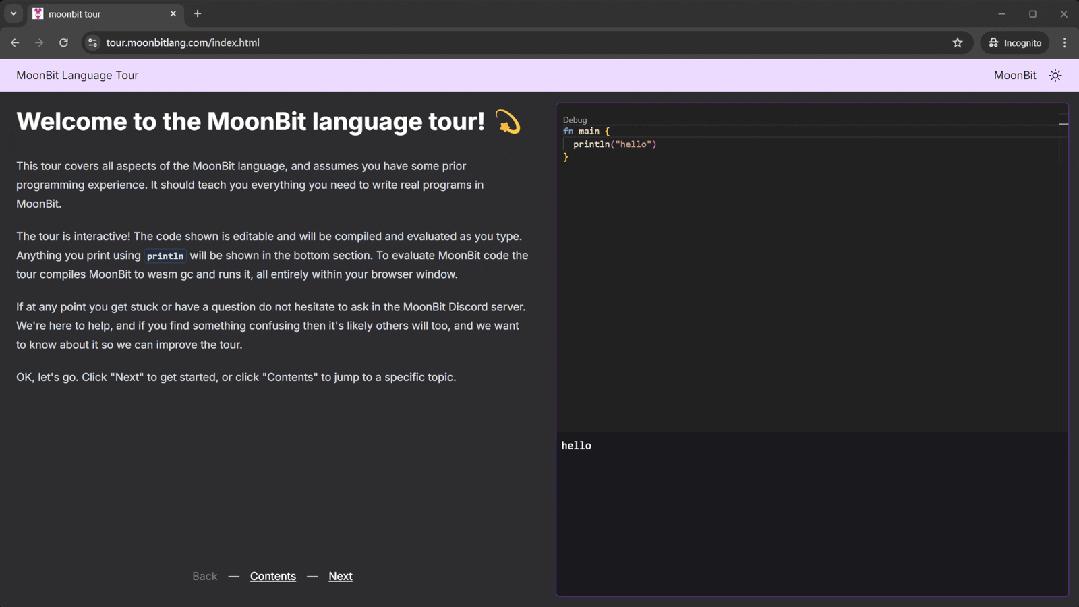
Task: Click the MoonBit link in the header
Action: (x=1014, y=74)
